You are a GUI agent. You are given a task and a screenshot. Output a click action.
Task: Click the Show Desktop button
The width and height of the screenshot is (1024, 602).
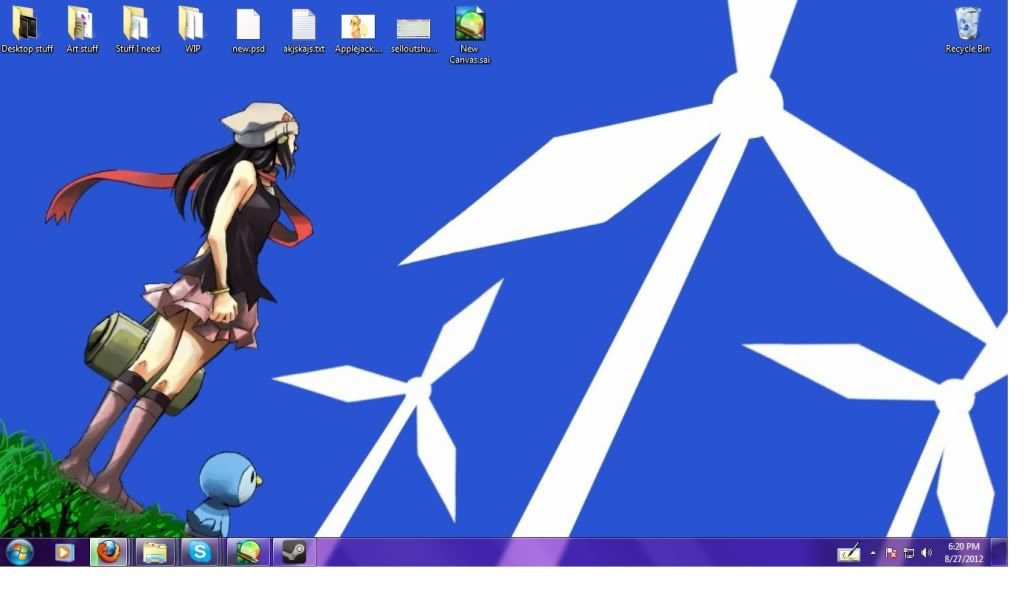click(999, 553)
